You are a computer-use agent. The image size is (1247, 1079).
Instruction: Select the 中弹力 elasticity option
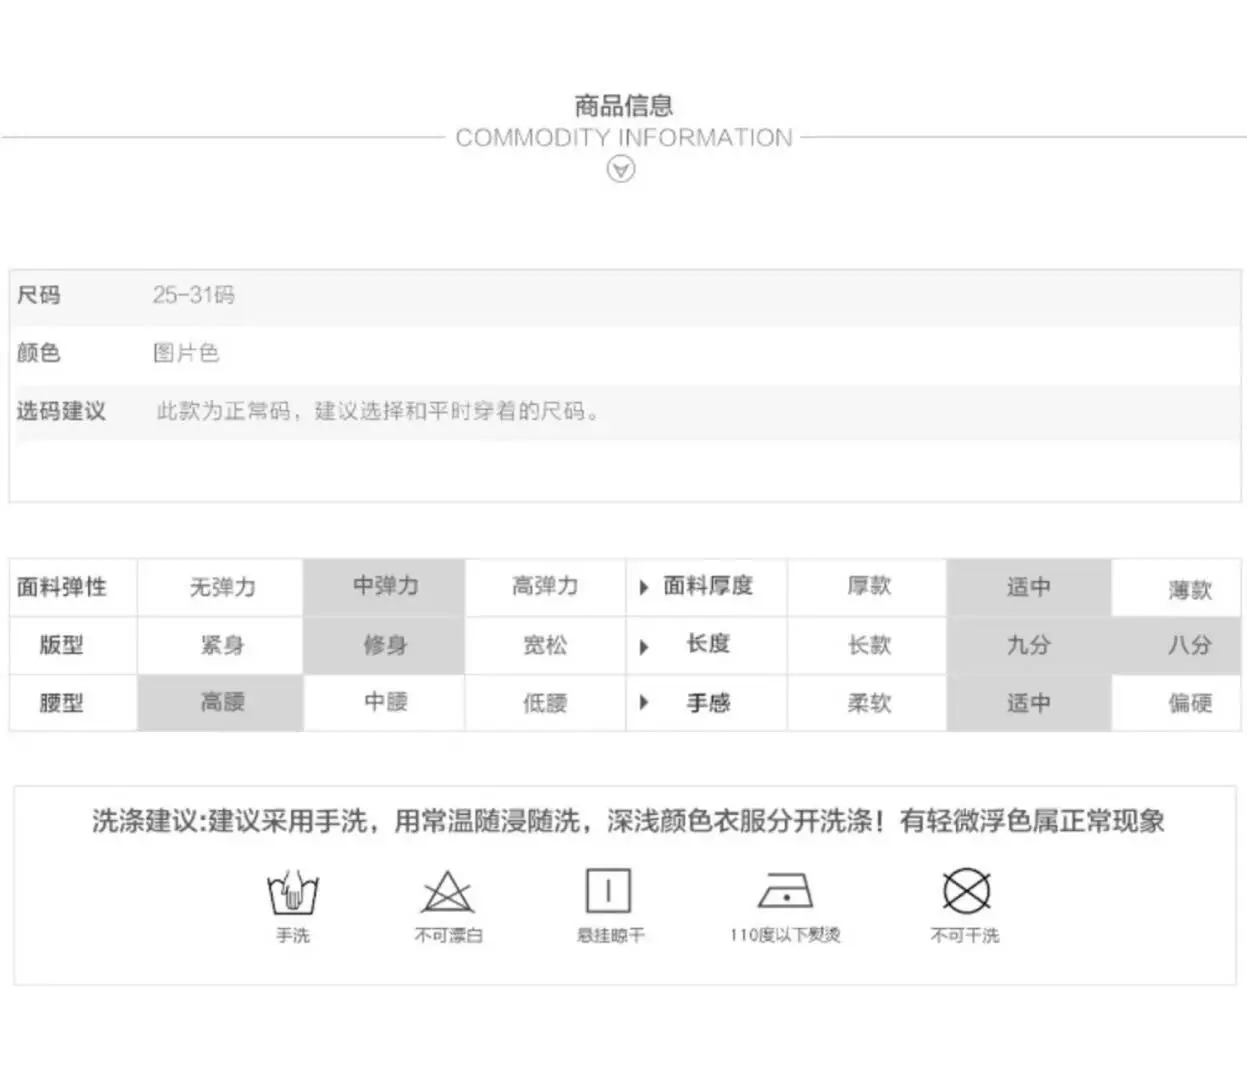tap(384, 586)
